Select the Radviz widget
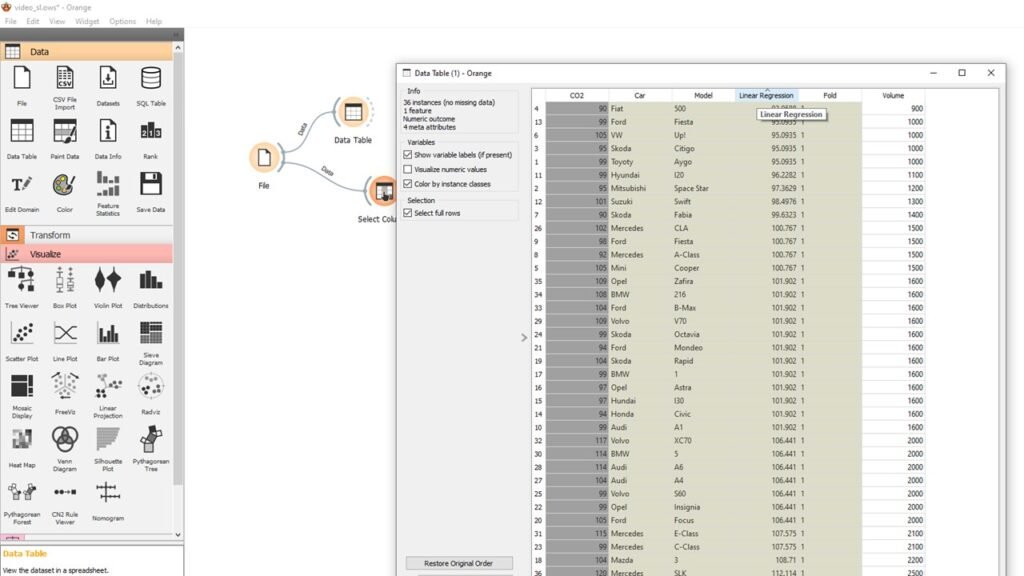The height and width of the screenshot is (576, 1024). (151, 394)
